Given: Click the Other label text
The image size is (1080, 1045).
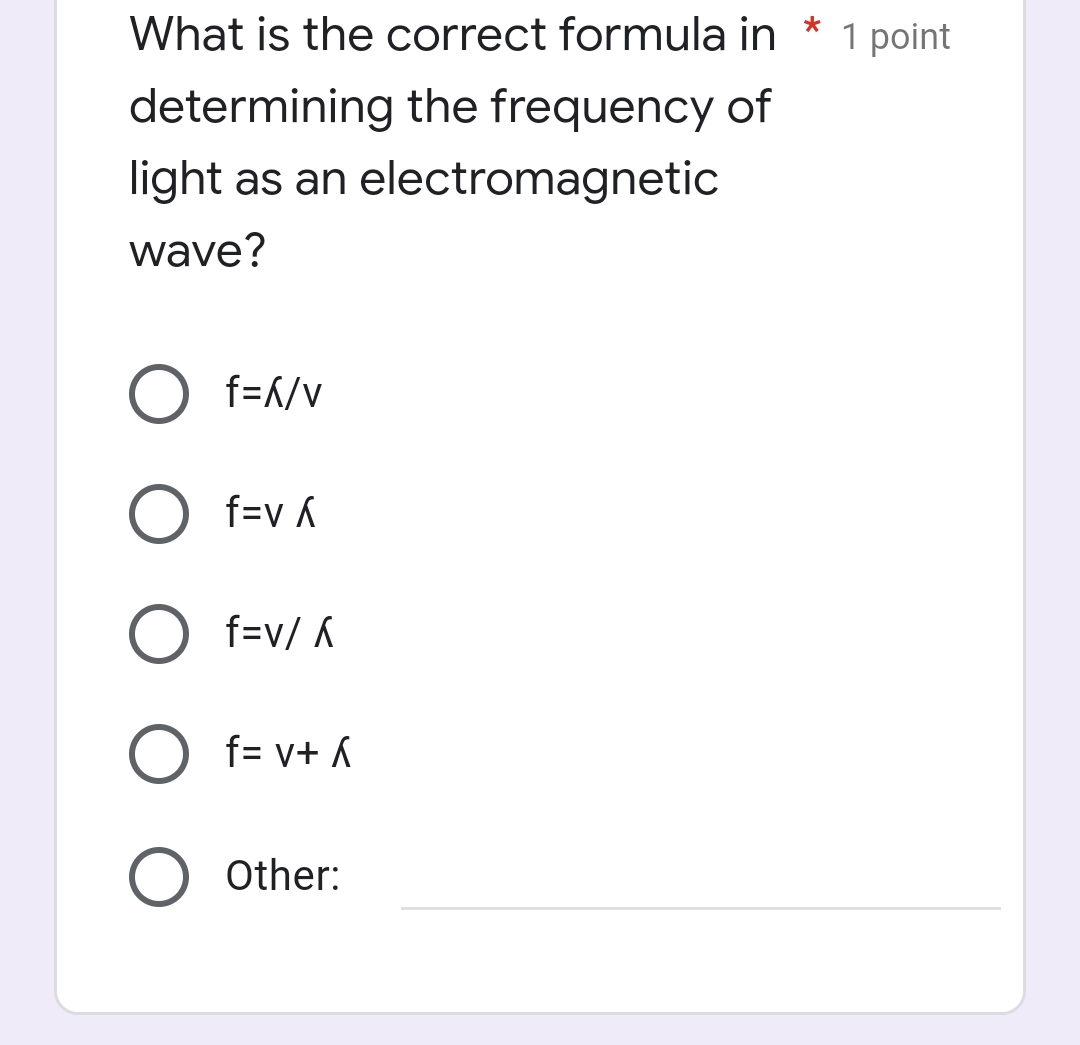Looking at the screenshot, I should [x=282, y=876].
